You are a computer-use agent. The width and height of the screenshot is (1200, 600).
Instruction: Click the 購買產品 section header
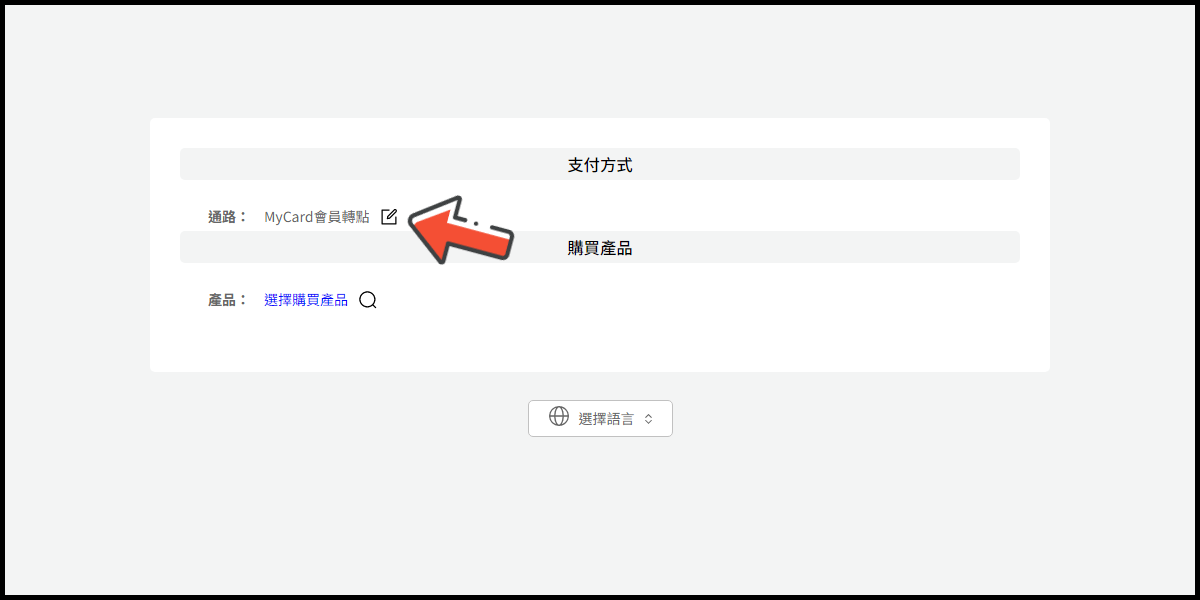coord(600,248)
